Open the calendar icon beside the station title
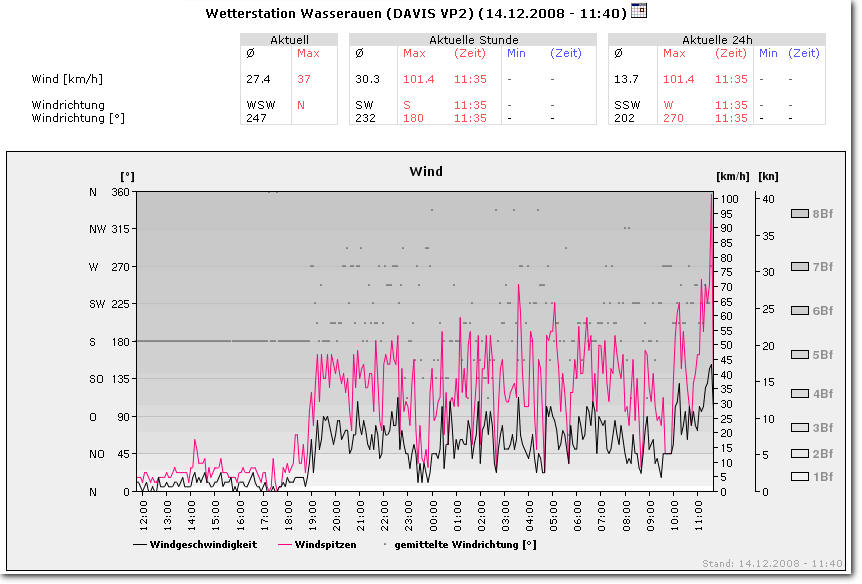Image resolution: width=862 pixels, height=584 pixels. click(639, 11)
